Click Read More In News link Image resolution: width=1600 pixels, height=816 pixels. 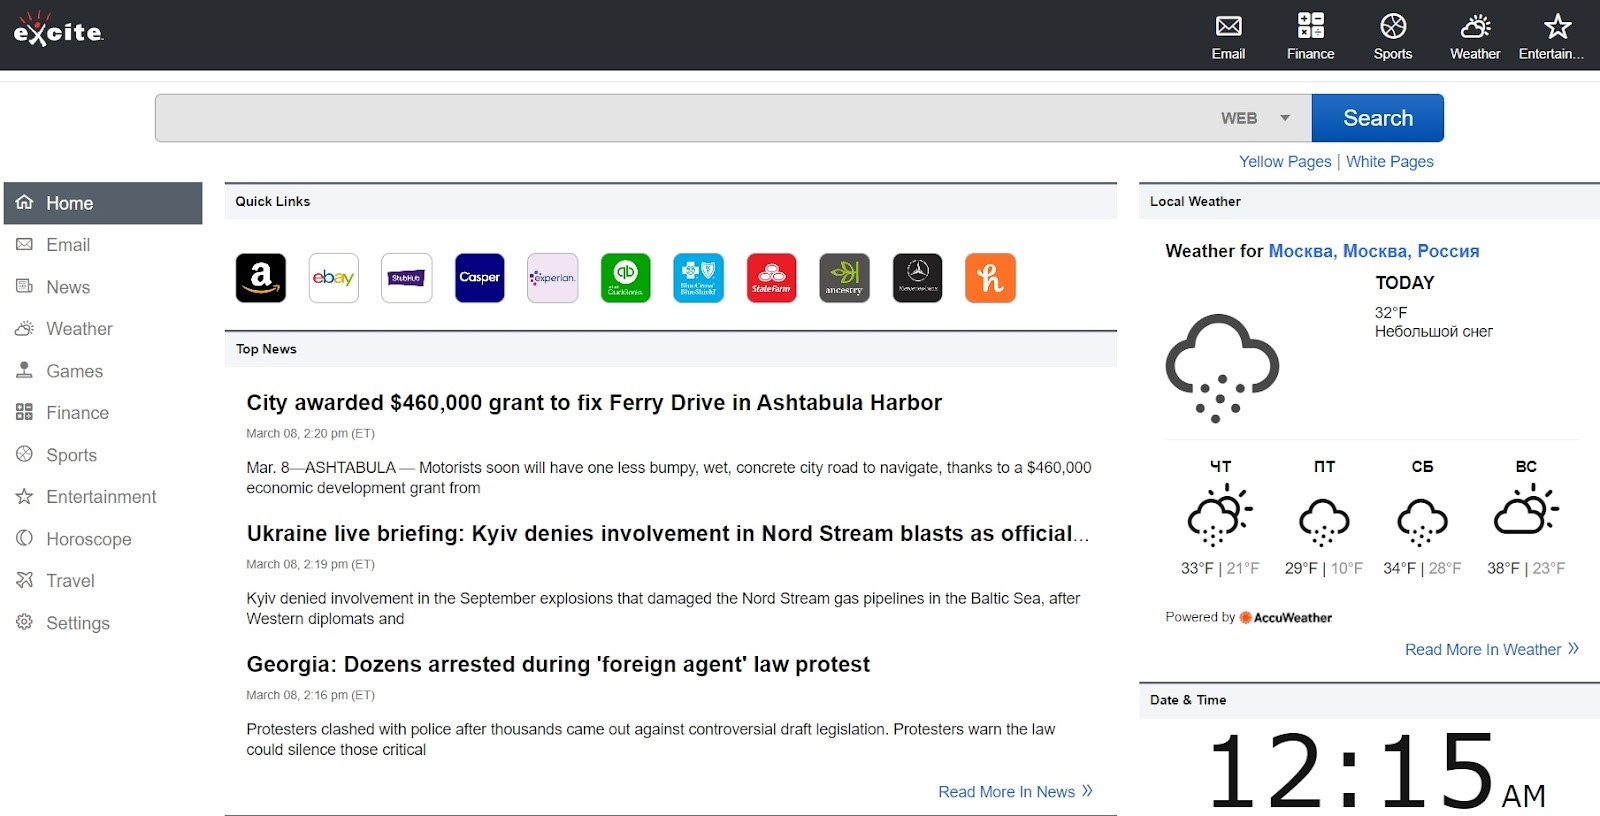(x=1015, y=792)
